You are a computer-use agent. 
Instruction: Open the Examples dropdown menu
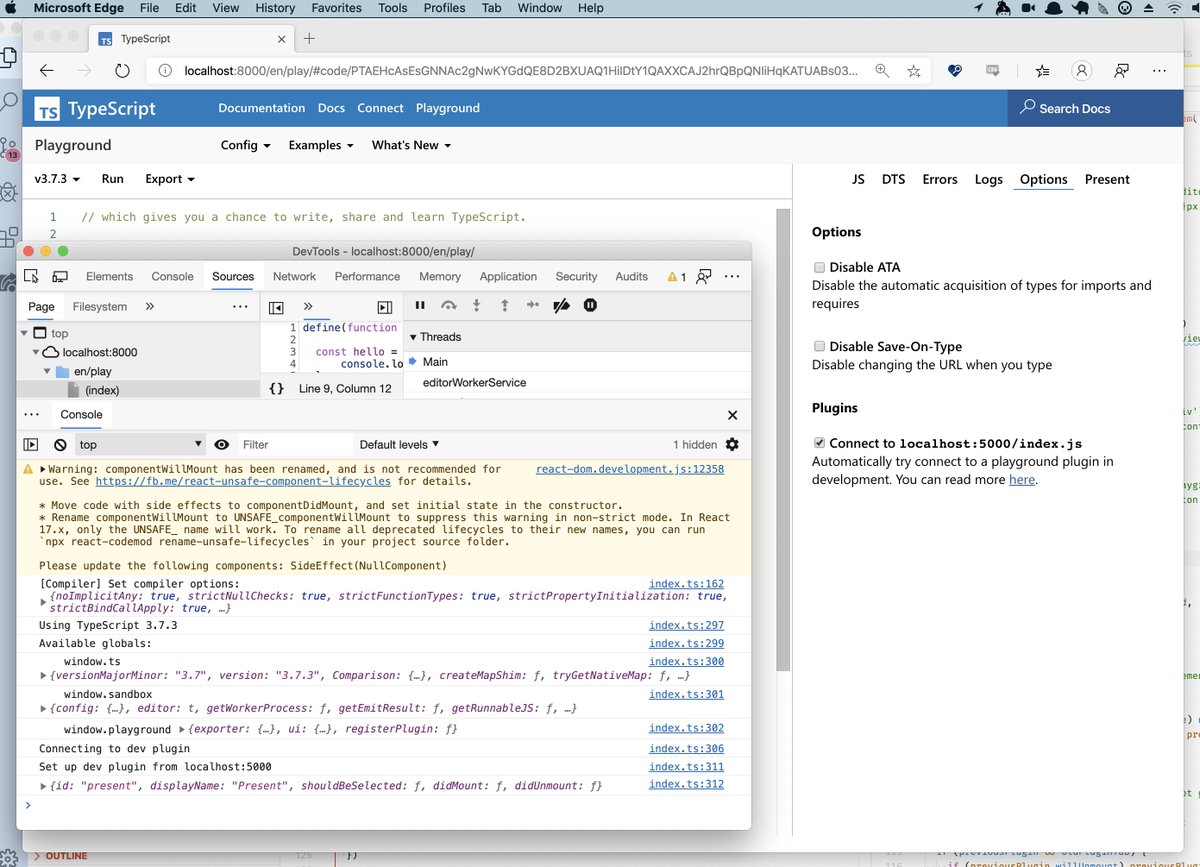coord(321,145)
